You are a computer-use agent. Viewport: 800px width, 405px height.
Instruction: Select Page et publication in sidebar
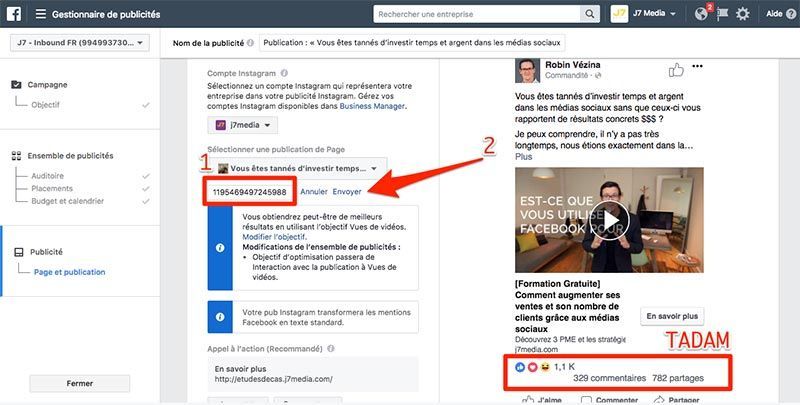point(69,272)
